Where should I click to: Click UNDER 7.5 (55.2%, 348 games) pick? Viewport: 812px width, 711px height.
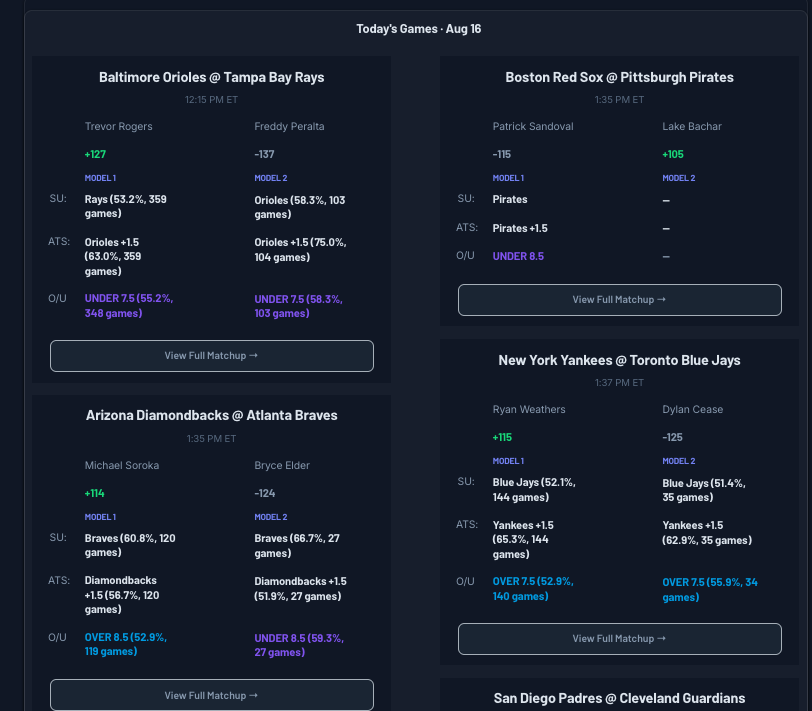[x=128, y=306]
